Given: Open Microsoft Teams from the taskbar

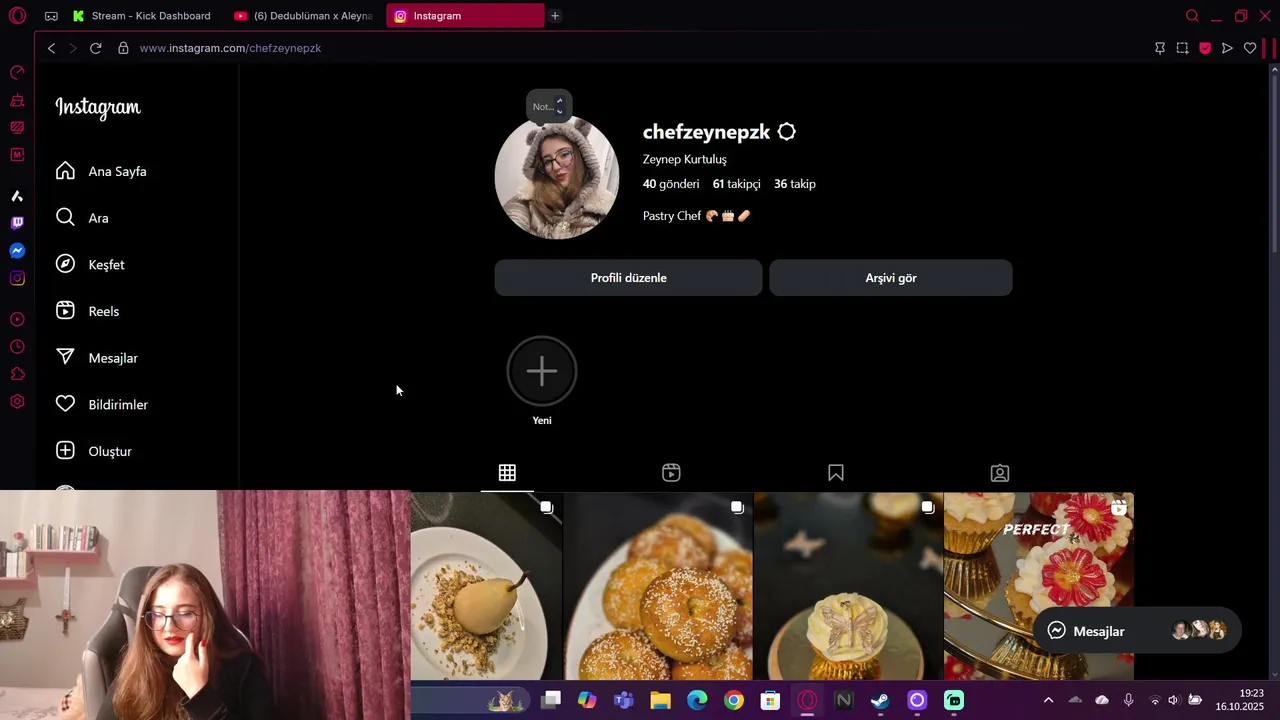Looking at the screenshot, I should pos(624,700).
